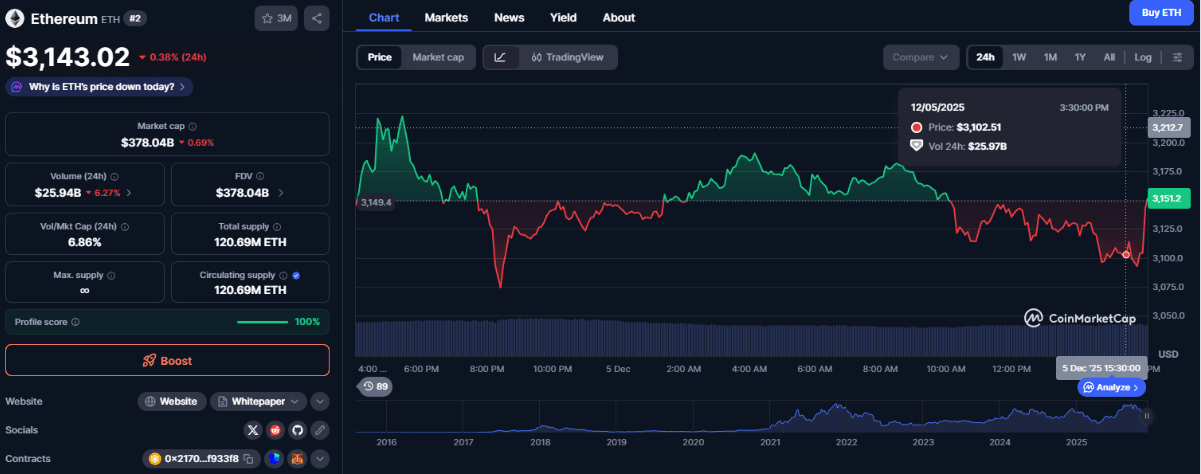
Task: Open the Profile score info icon
Action: point(76,322)
